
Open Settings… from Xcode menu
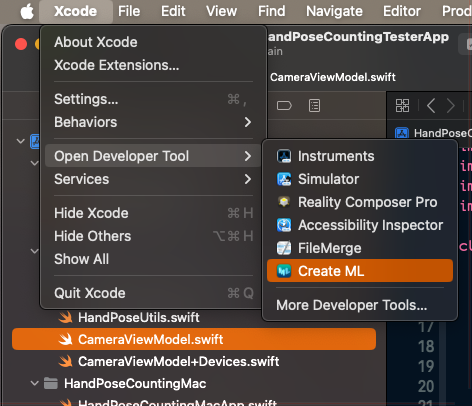tap(153, 99)
